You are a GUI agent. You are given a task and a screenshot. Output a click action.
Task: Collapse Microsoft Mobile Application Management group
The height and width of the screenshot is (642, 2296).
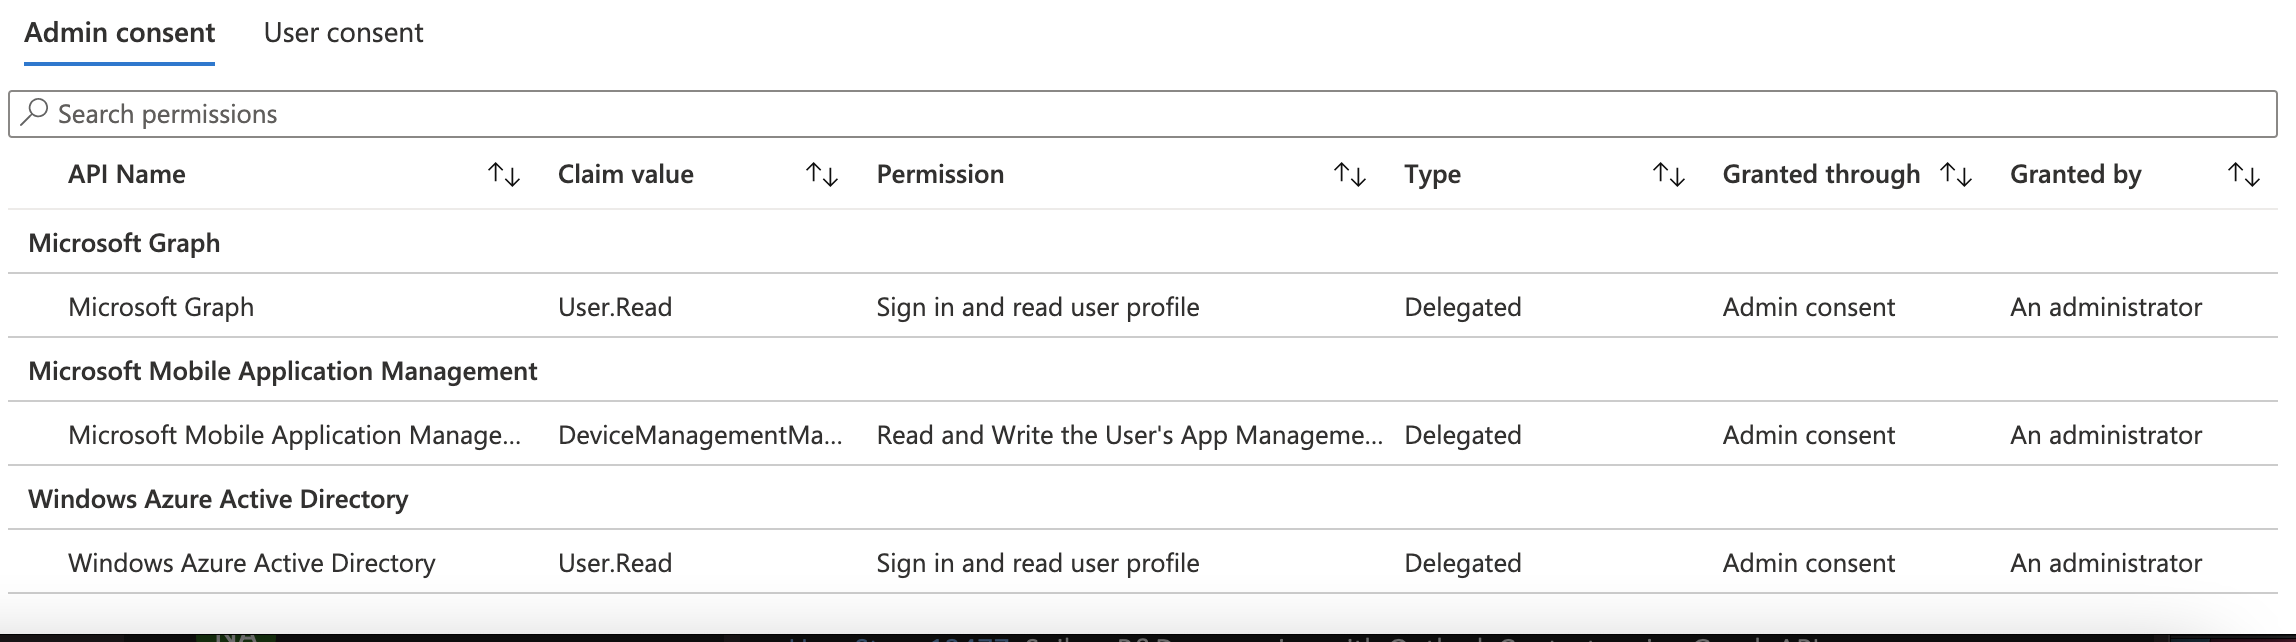tap(283, 371)
